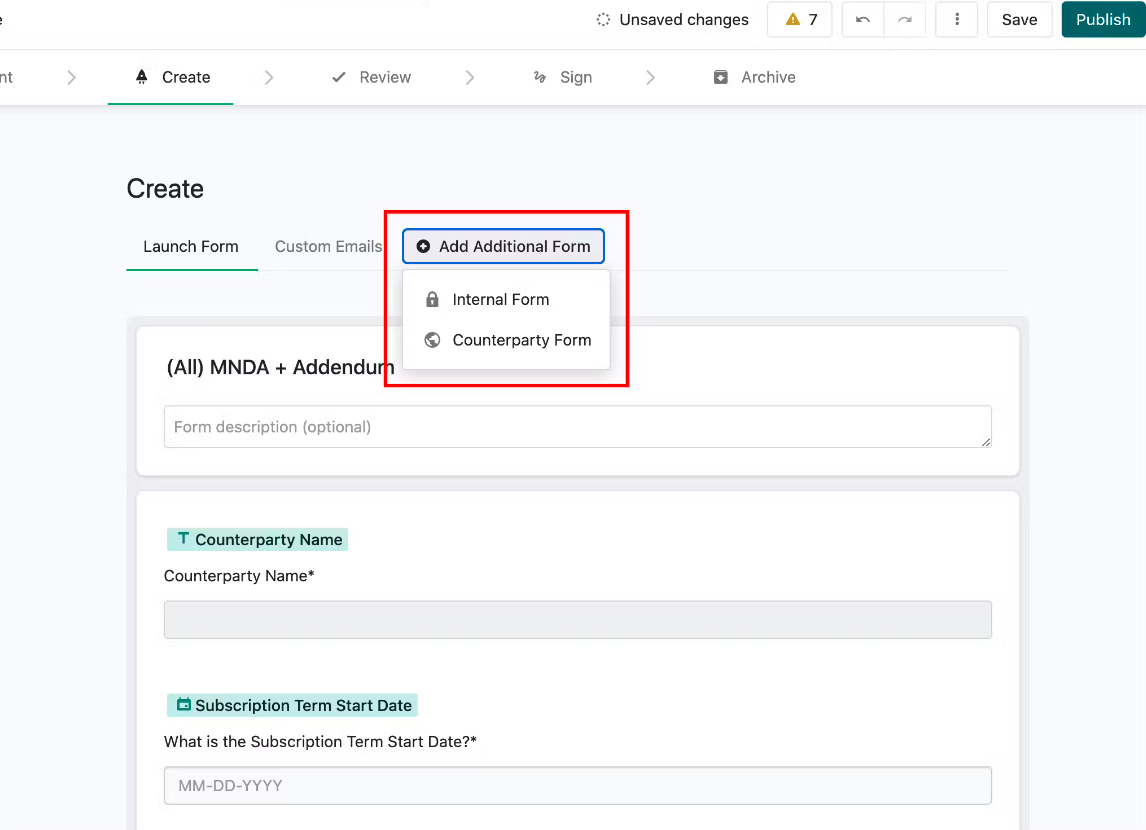Open the three-dot more options menu
Image resolution: width=1146 pixels, height=830 pixels.
(x=957, y=20)
